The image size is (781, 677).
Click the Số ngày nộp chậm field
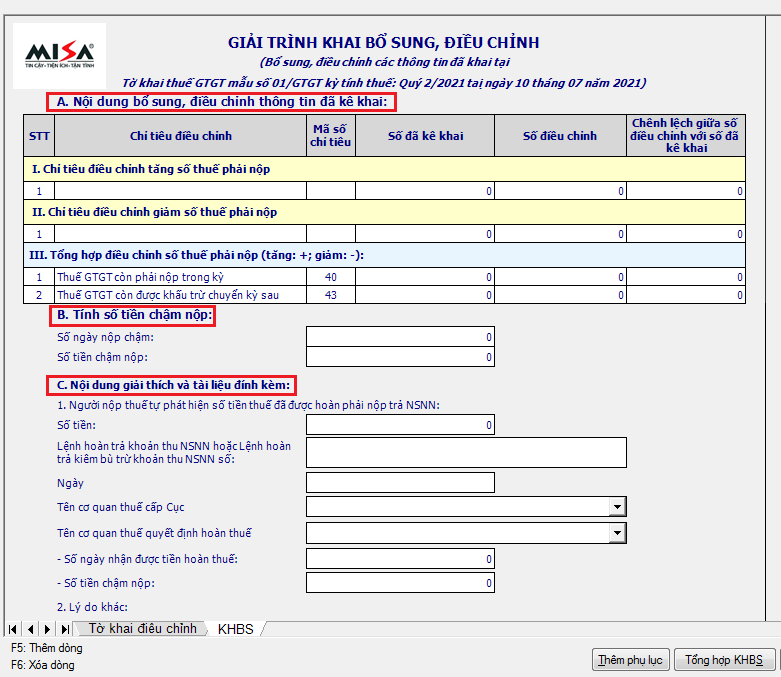[x=400, y=337]
